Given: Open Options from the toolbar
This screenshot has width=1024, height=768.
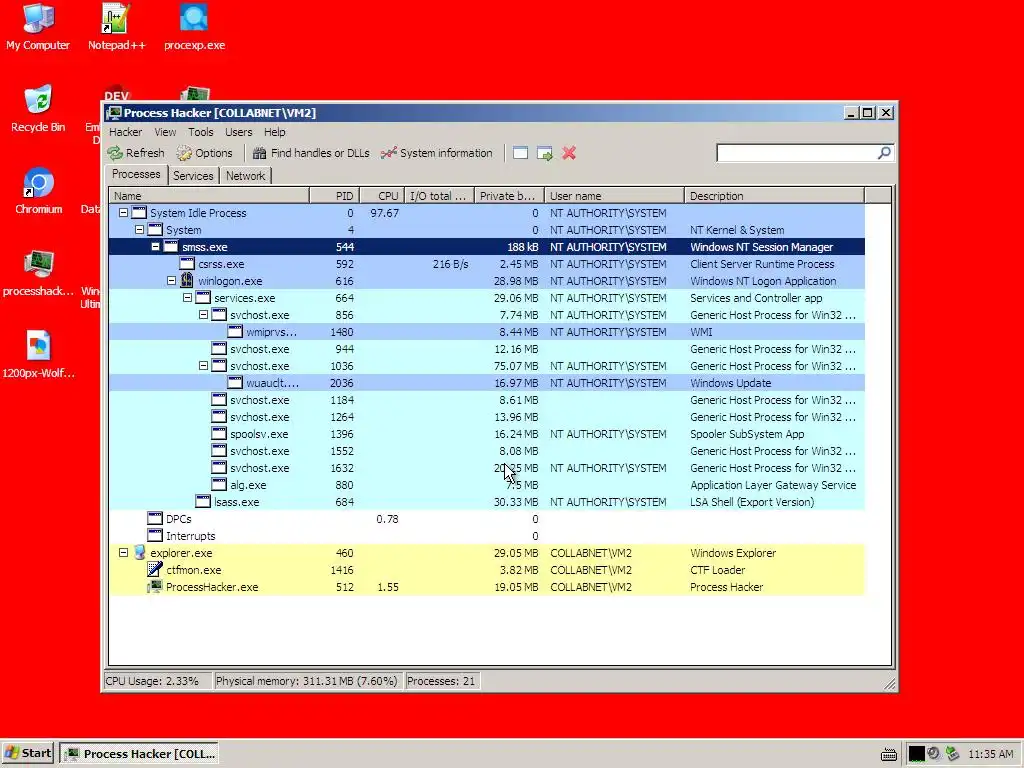Looking at the screenshot, I should point(204,153).
